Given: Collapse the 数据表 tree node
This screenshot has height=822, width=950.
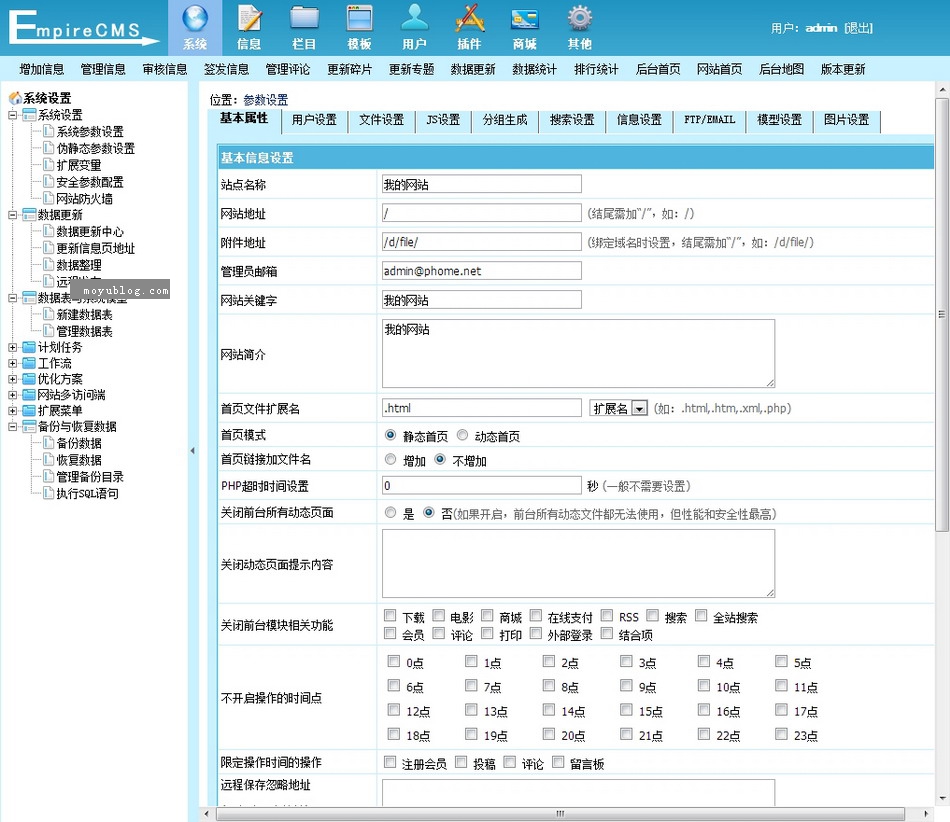Looking at the screenshot, I should click(x=12, y=297).
